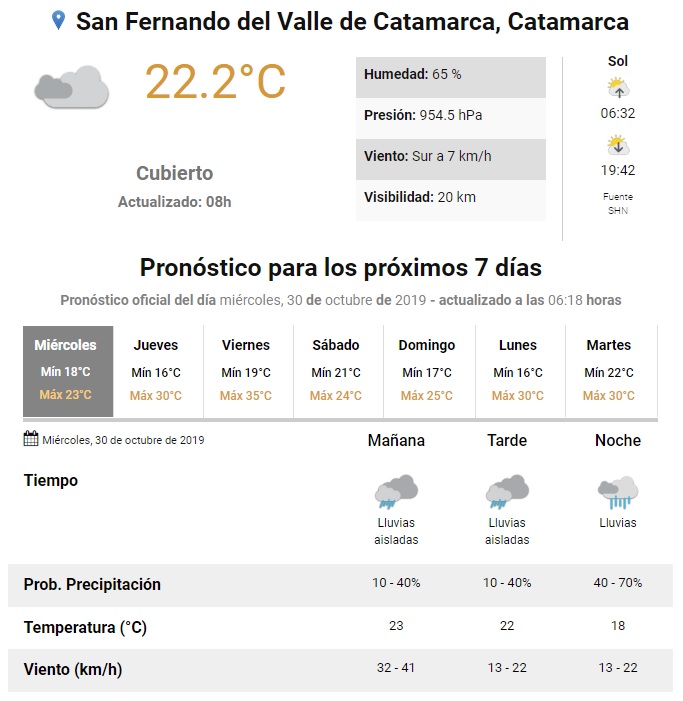Click the Prob. Precipitación row label
The height and width of the screenshot is (701, 683).
click(92, 584)
